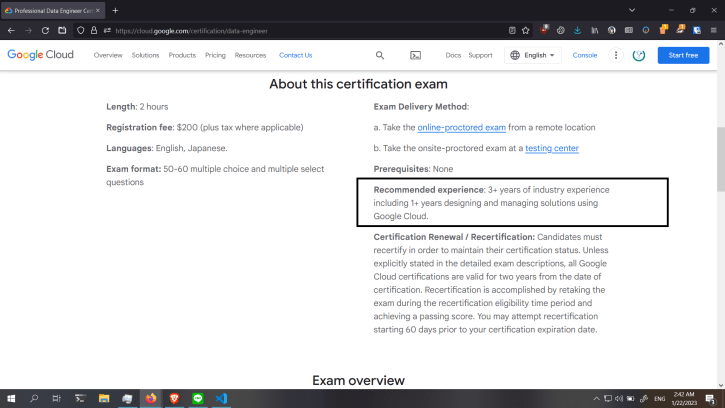
Task: Open the three-dot more options menu
Action: (616, 55)
